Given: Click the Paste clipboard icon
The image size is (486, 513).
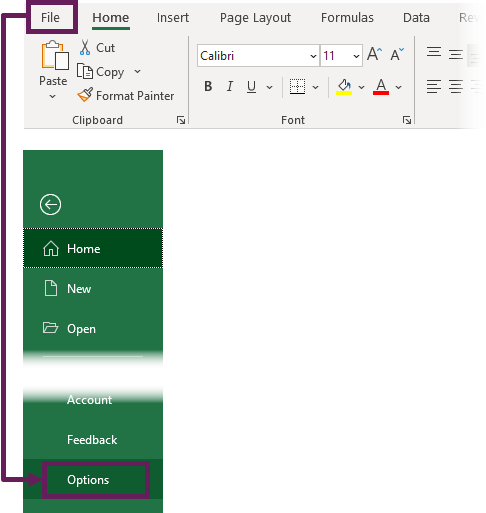Looking at the screenshot, I should point(55,55).
